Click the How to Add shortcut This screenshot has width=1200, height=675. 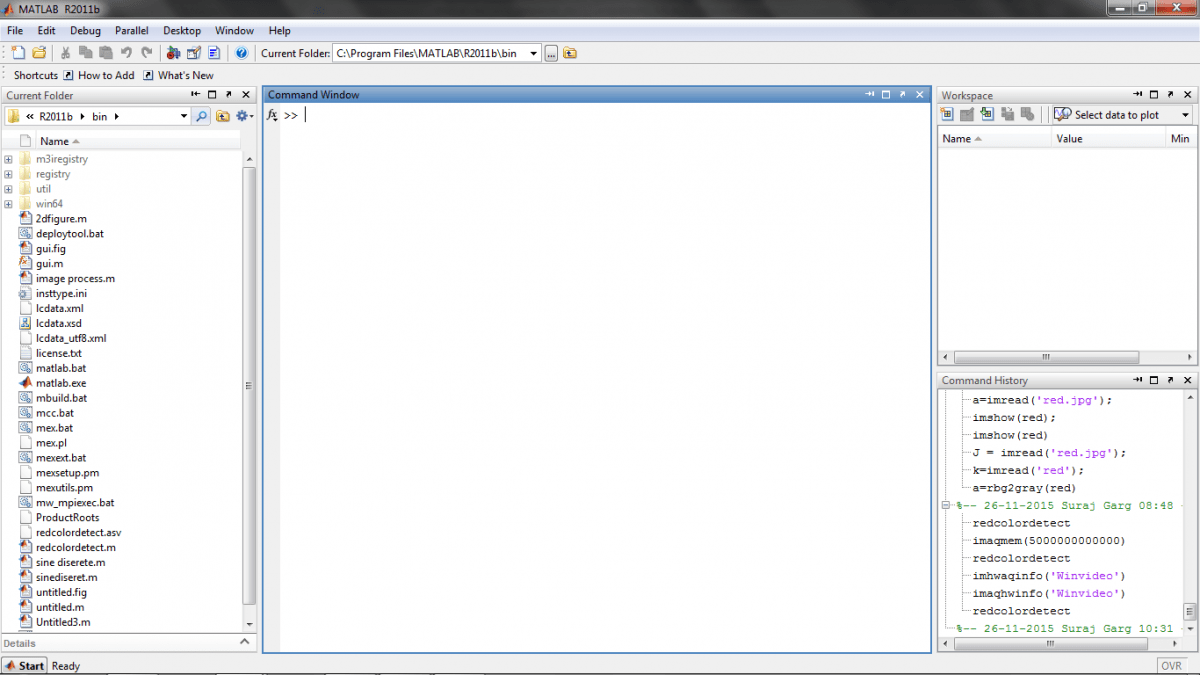[98, 75]
